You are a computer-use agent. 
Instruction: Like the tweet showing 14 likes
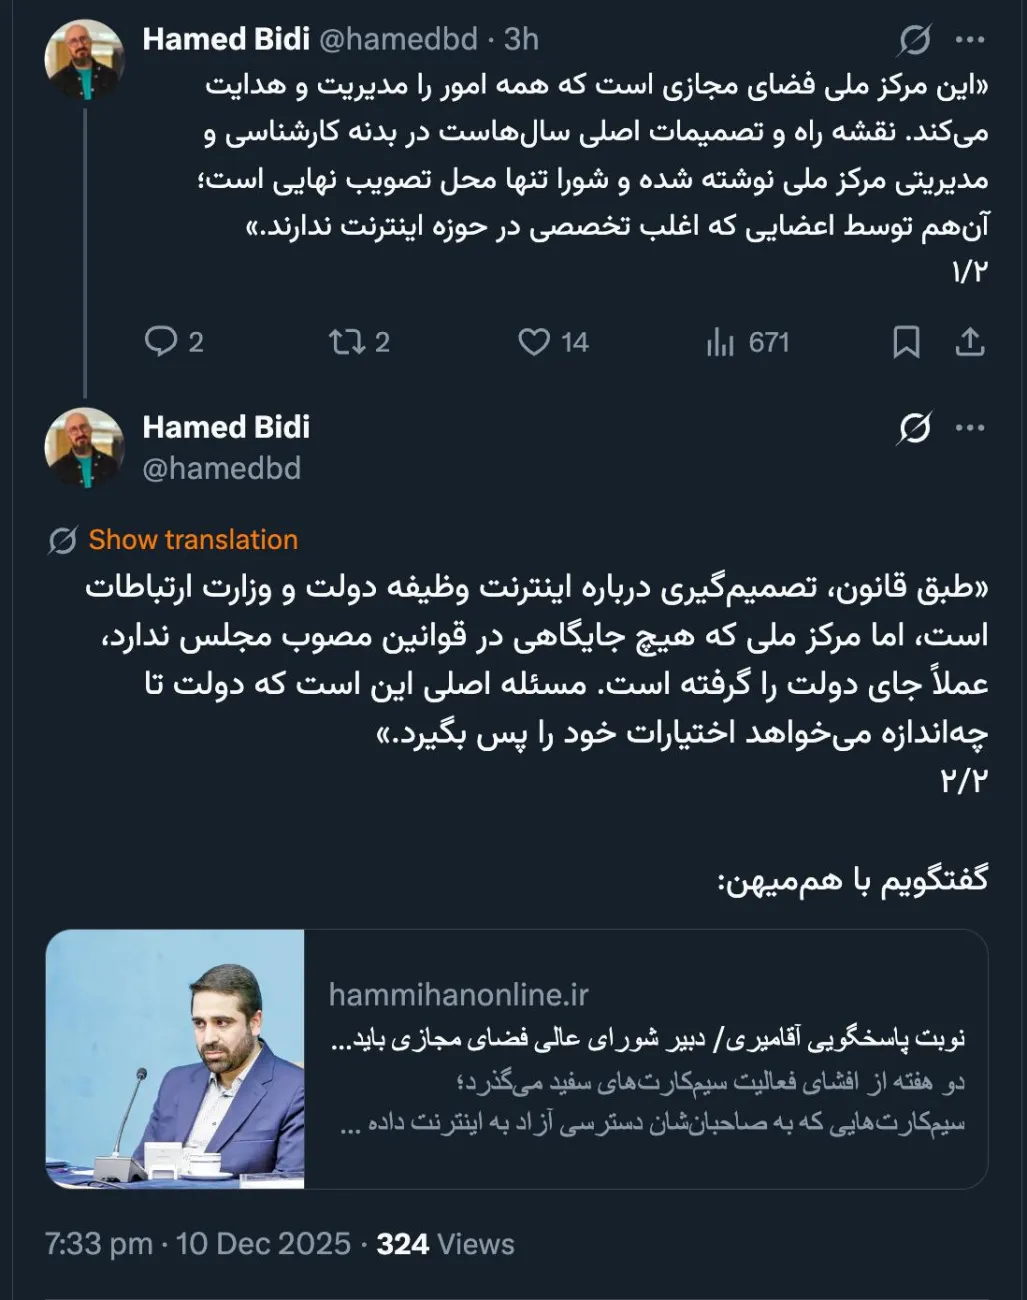[536, 343]
